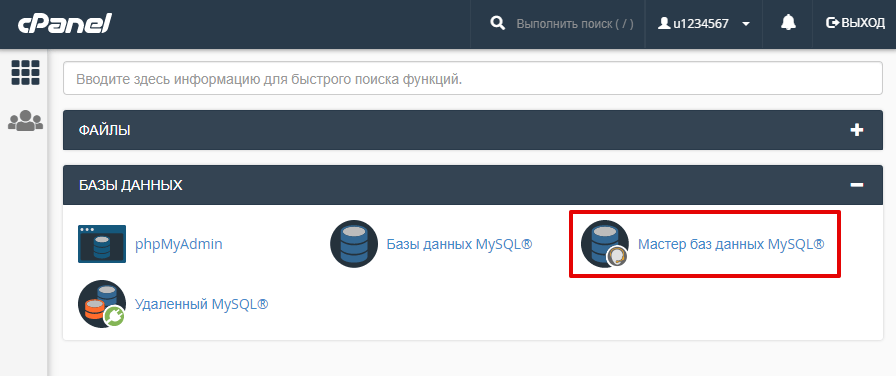Click the Удаленный MySQL icon

point(102,304)
